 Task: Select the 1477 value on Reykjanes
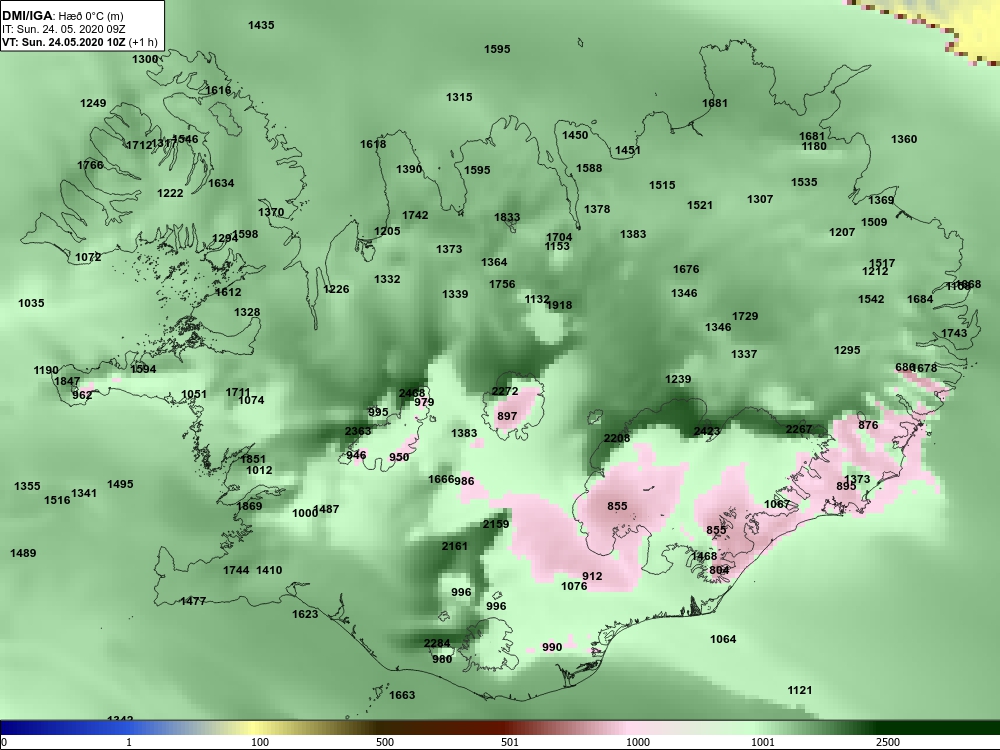tap(193, 601)
